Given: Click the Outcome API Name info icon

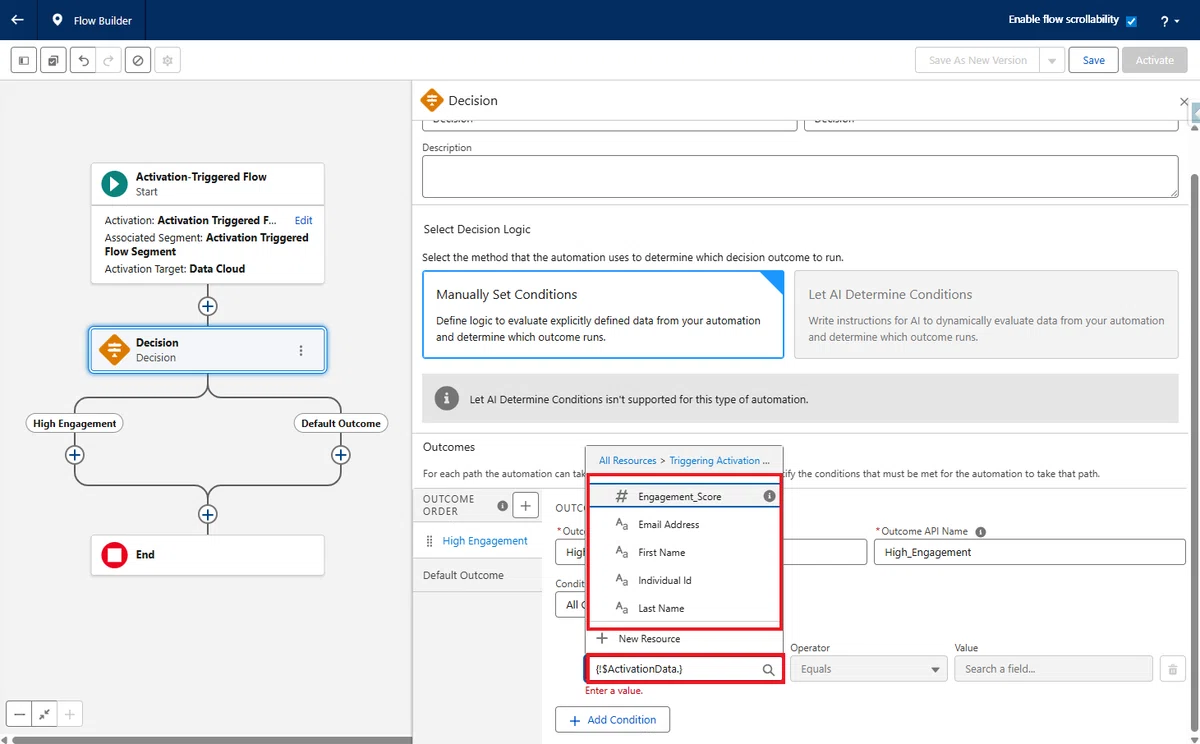Looking at the screenshot, I should (x=980, y=532).
